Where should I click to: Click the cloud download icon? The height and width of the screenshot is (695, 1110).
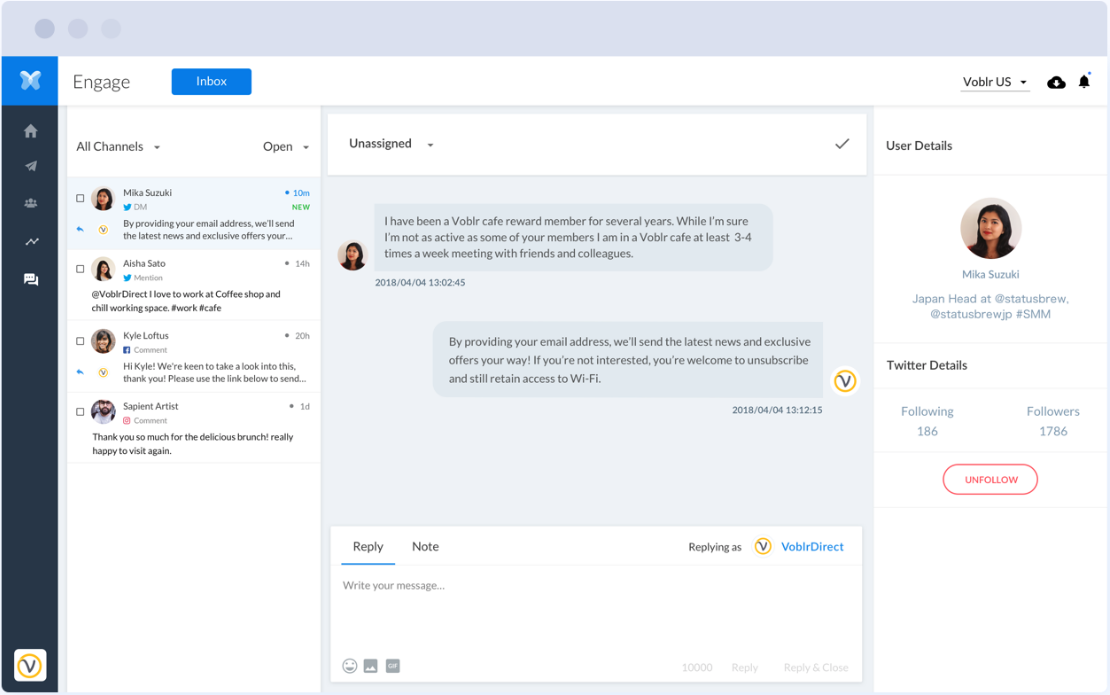pyautogui.click(x=1056, y=82)
